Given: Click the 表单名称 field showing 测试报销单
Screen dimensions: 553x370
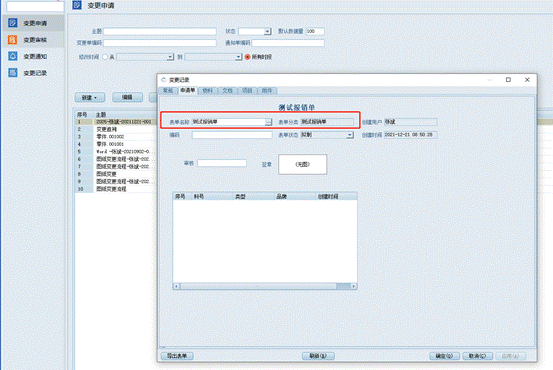Looking at the screenshot, I should 229,122.
